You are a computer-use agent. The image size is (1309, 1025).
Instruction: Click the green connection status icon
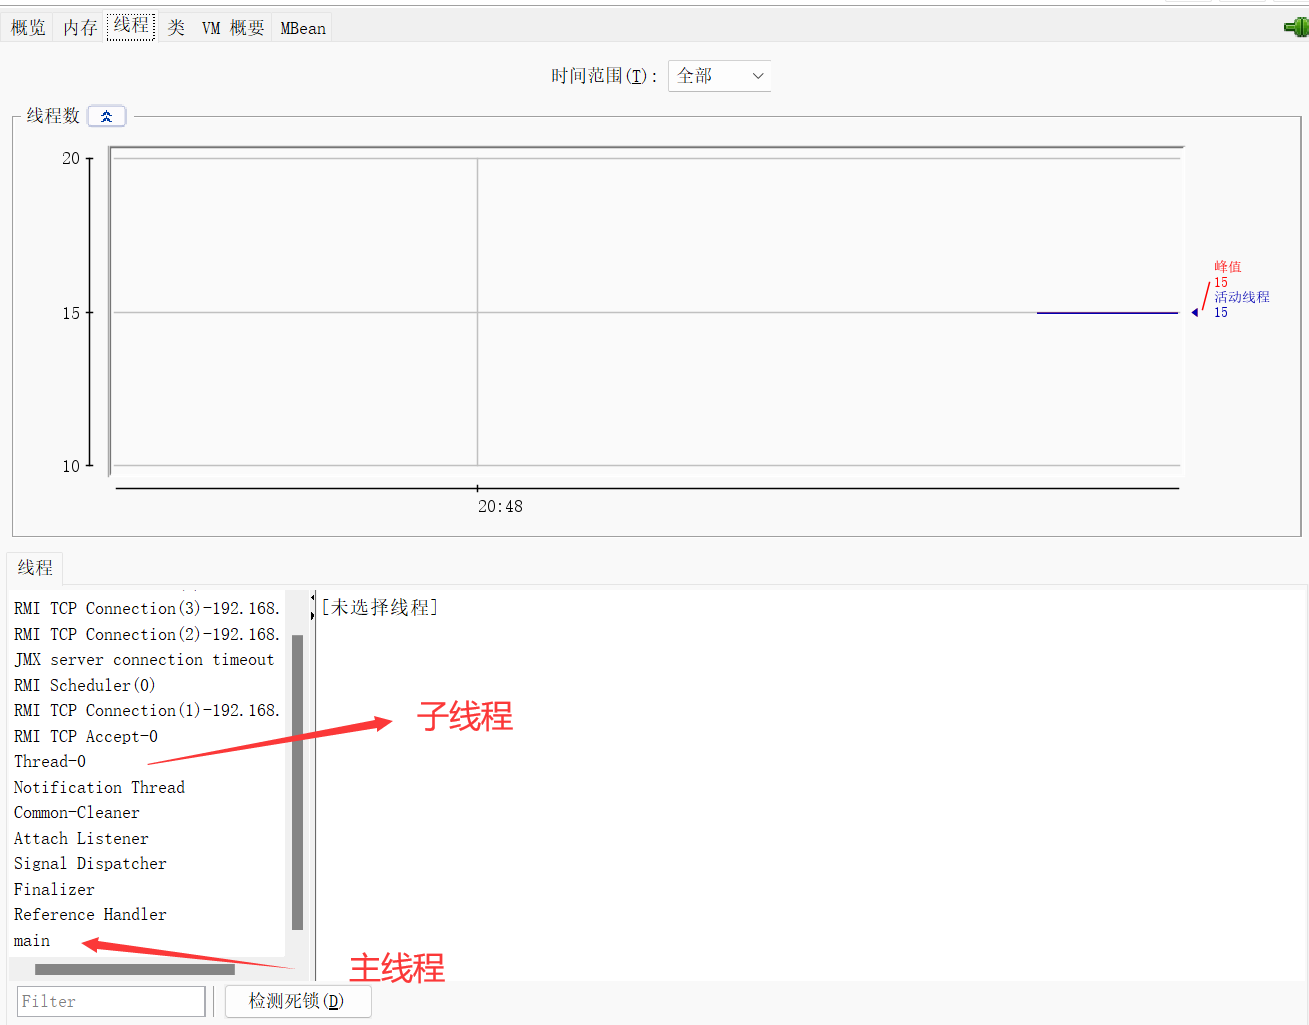click(1296, 27)
